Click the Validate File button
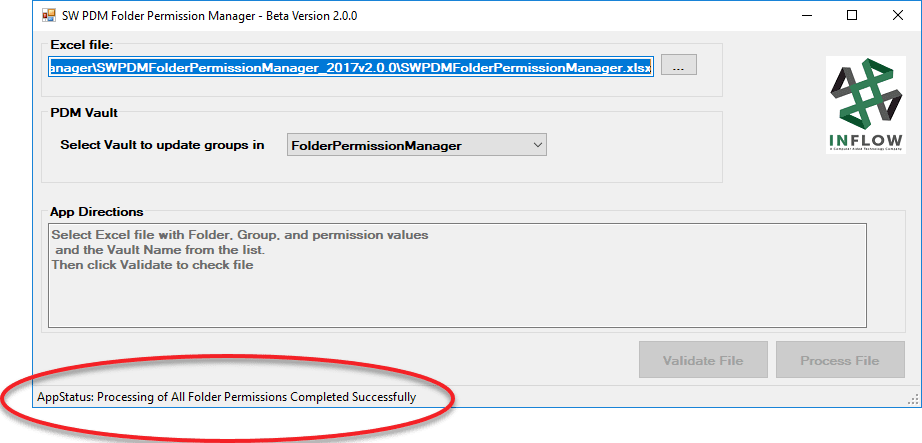The width and height of the screenshot is (922, 443). pos(703,360)
